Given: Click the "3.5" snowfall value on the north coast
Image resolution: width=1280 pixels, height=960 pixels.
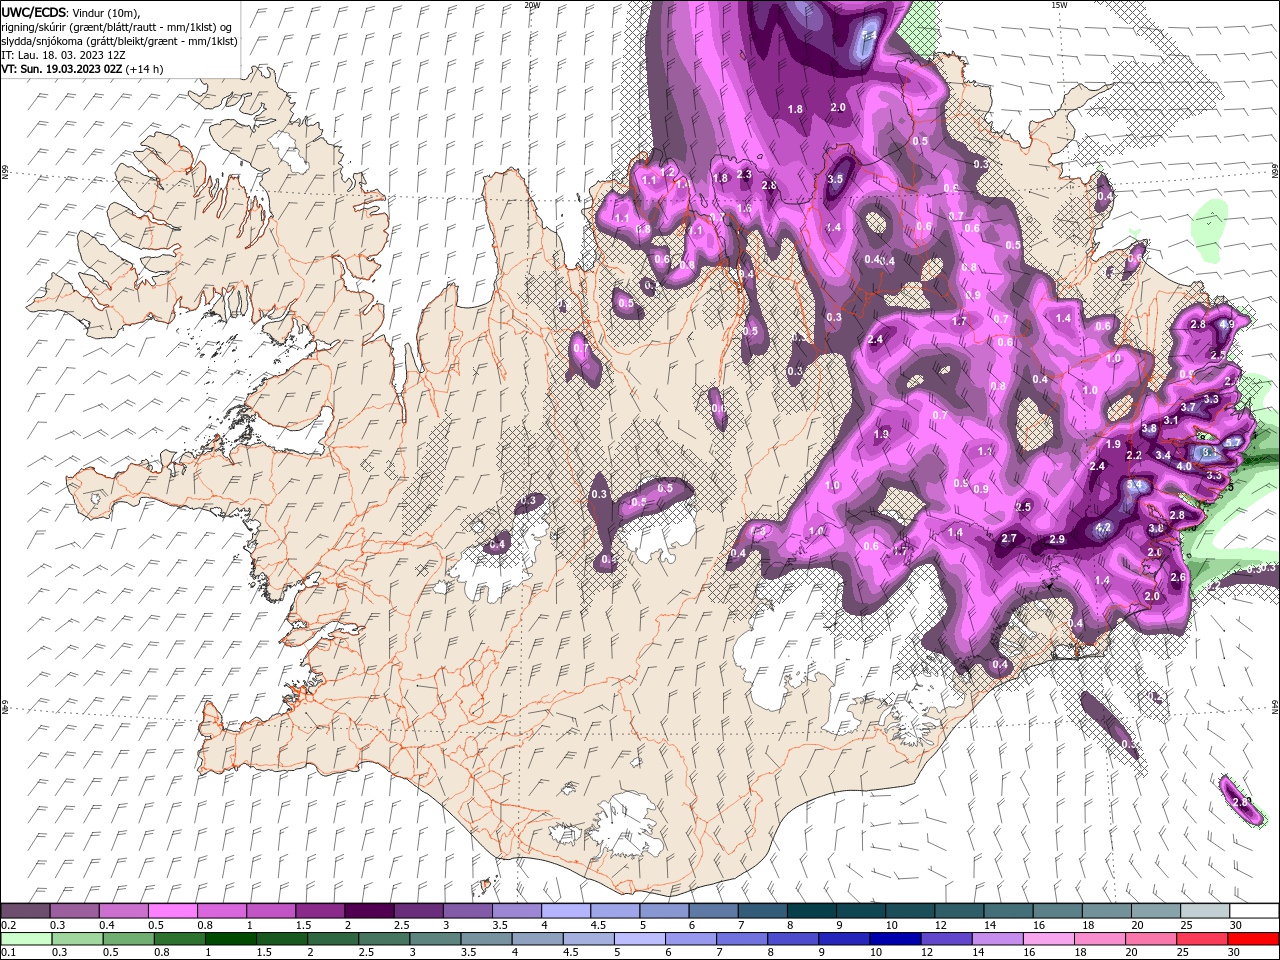Looking at the screenshot, I should coord(836,179).
